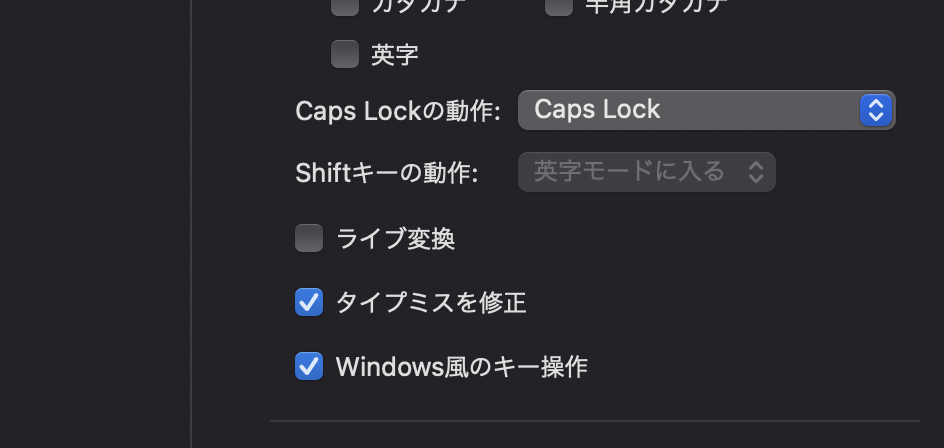
Task: Click the 英字 label text
Action: tap(395, 55)
